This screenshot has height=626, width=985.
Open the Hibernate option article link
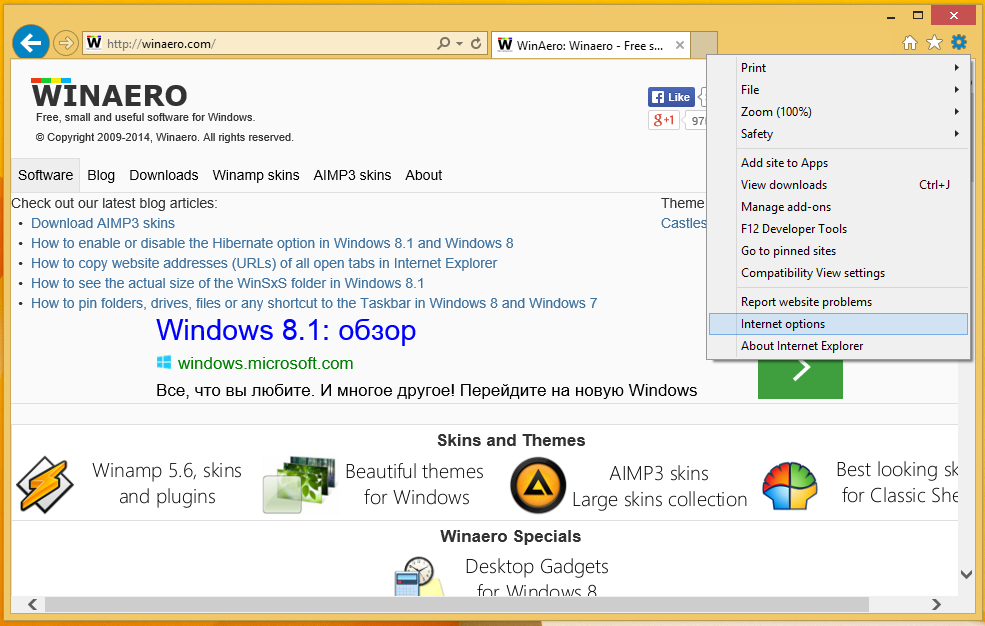[x=272, y=243]
